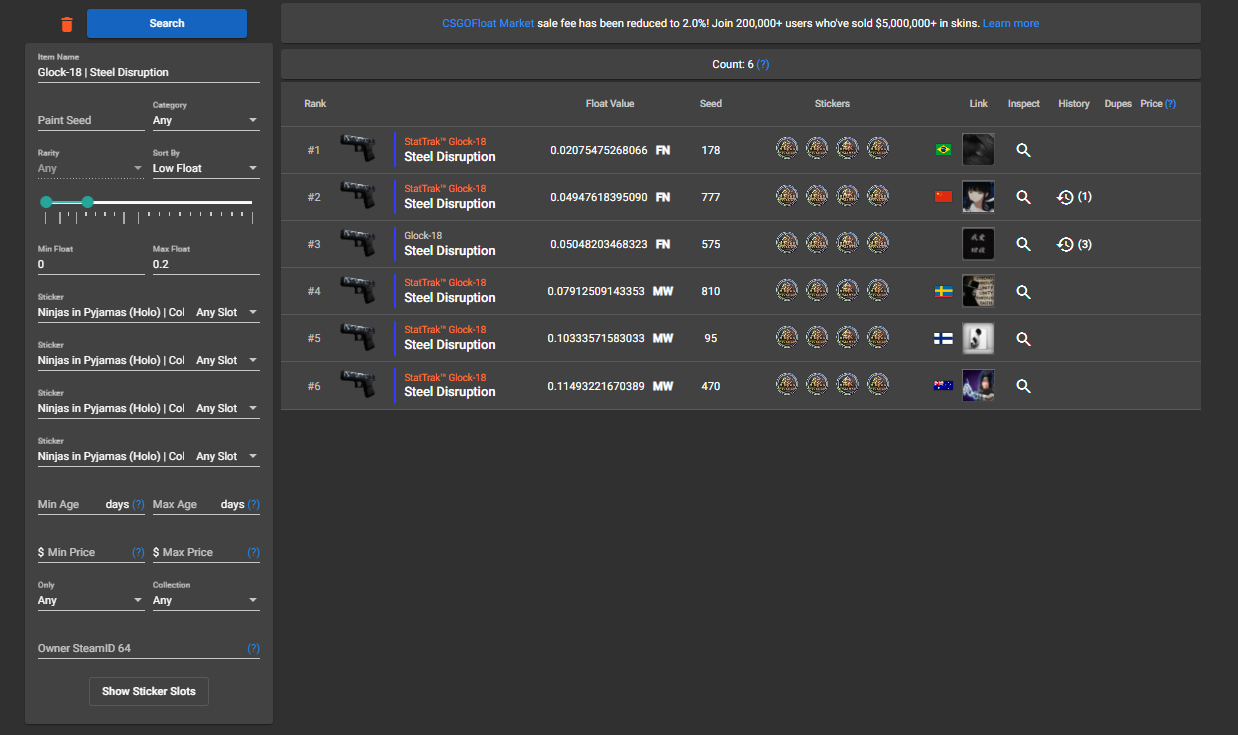Click the Max Float field showing 0.2
This screenshot has height=735, width=1238.
point(206,264)
